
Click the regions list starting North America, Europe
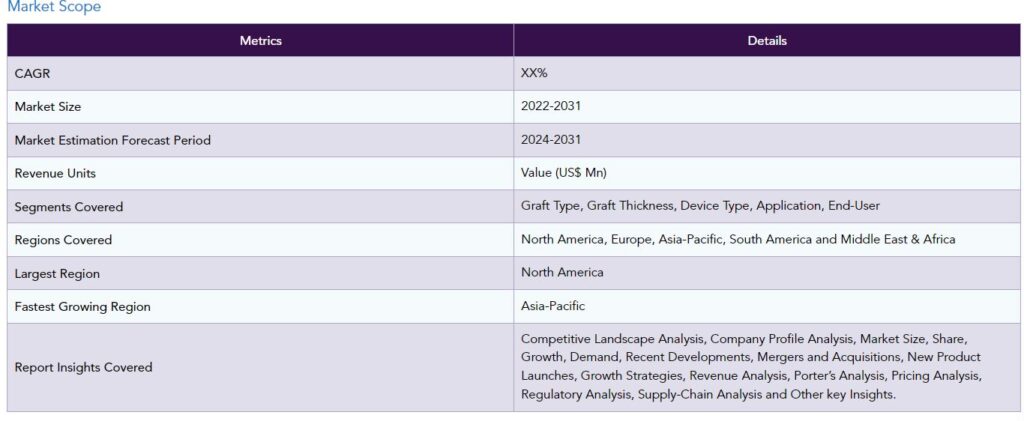click(x=738, y=240)
